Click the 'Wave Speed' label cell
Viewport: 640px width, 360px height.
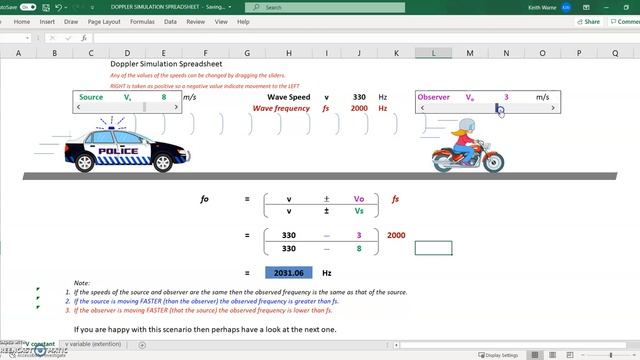coord(289,97)
